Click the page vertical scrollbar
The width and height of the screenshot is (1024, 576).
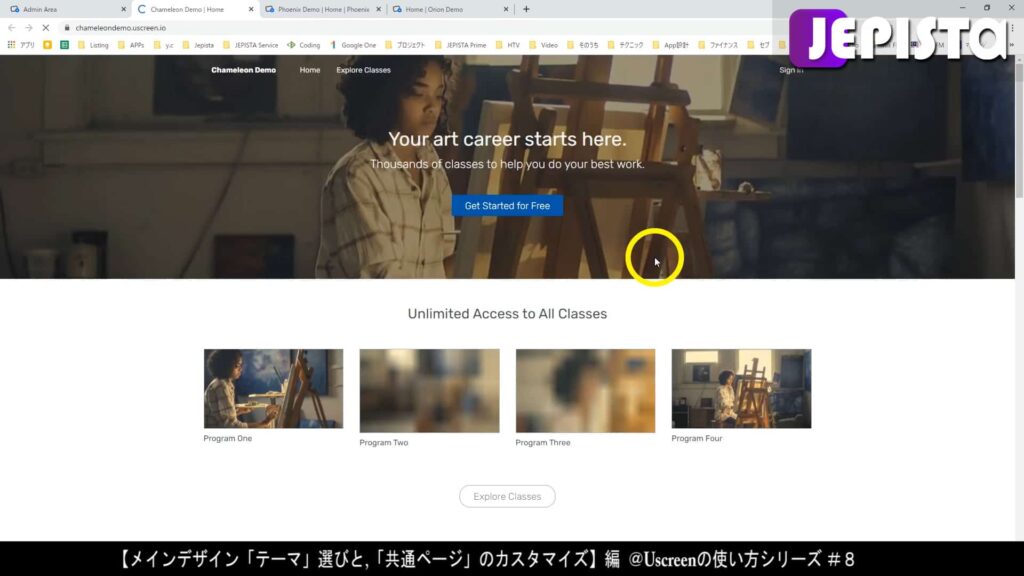[1019, 131]
